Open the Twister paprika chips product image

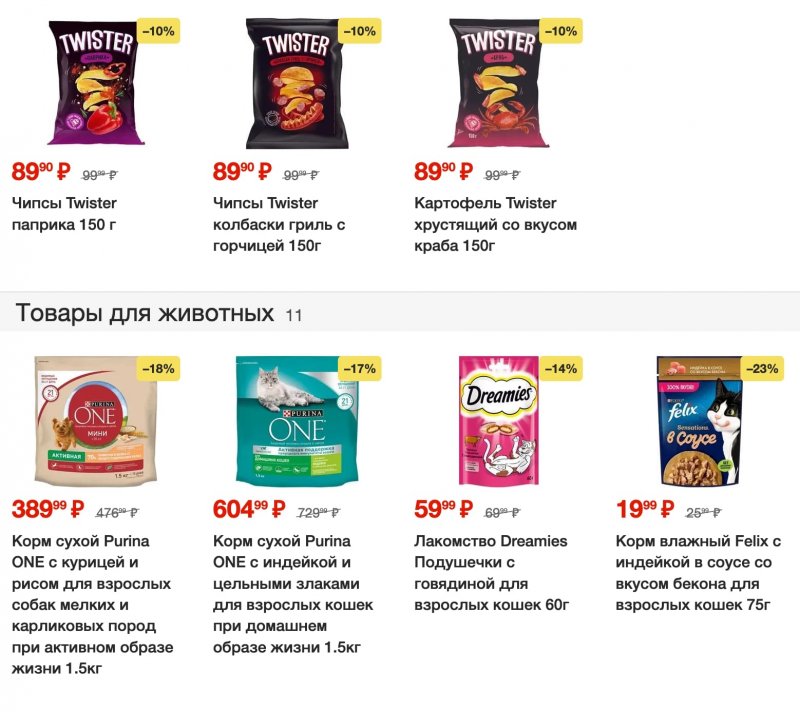coord(96,83)
